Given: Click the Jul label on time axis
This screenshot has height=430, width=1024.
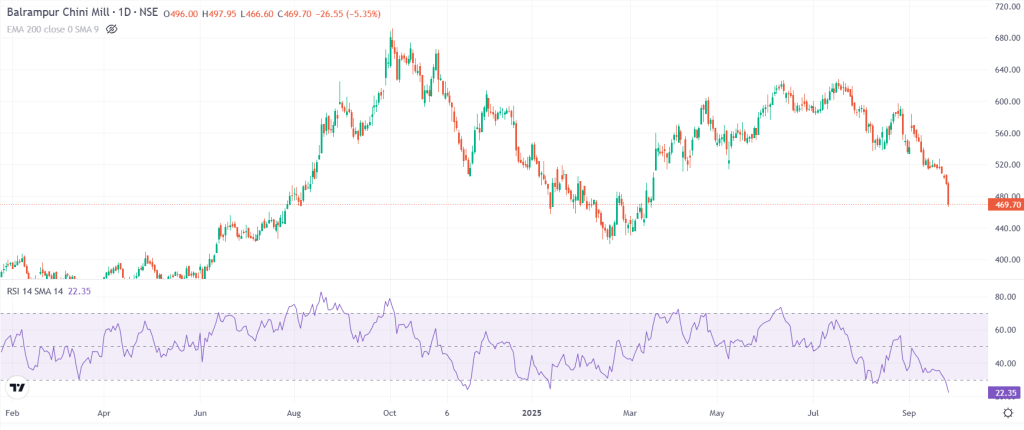Looking at the screenshot, I should click(x=814, y=414).
